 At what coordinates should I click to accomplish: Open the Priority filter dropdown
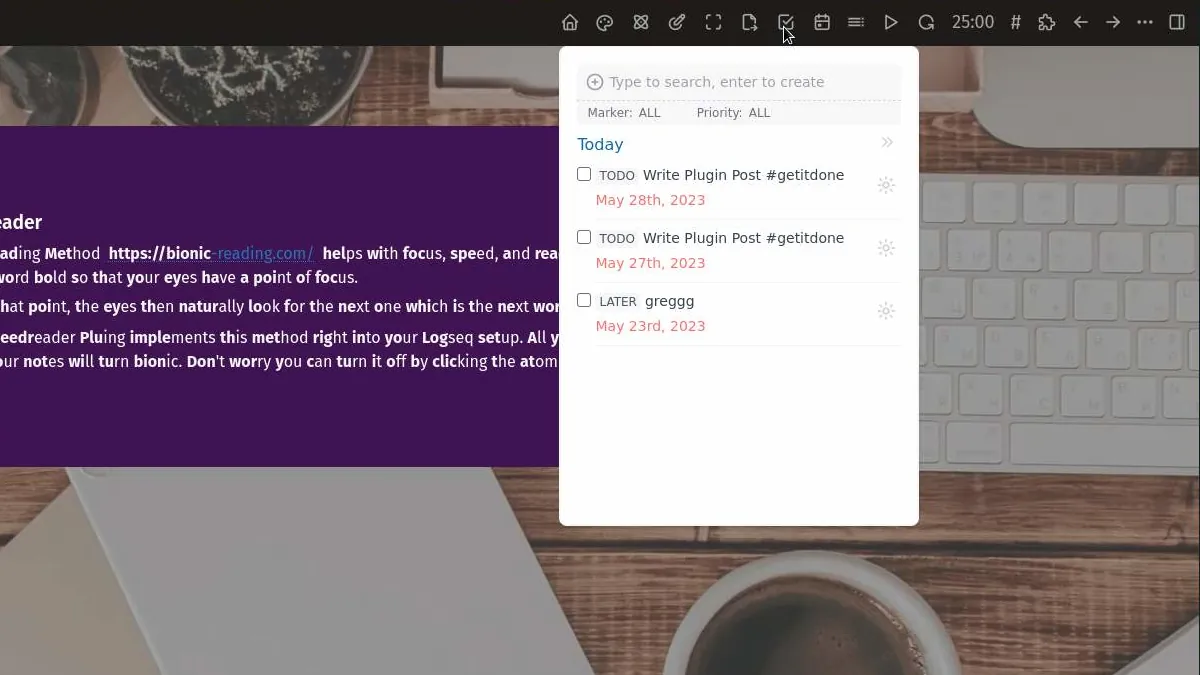pyautogui.click(x=733, y=113)
